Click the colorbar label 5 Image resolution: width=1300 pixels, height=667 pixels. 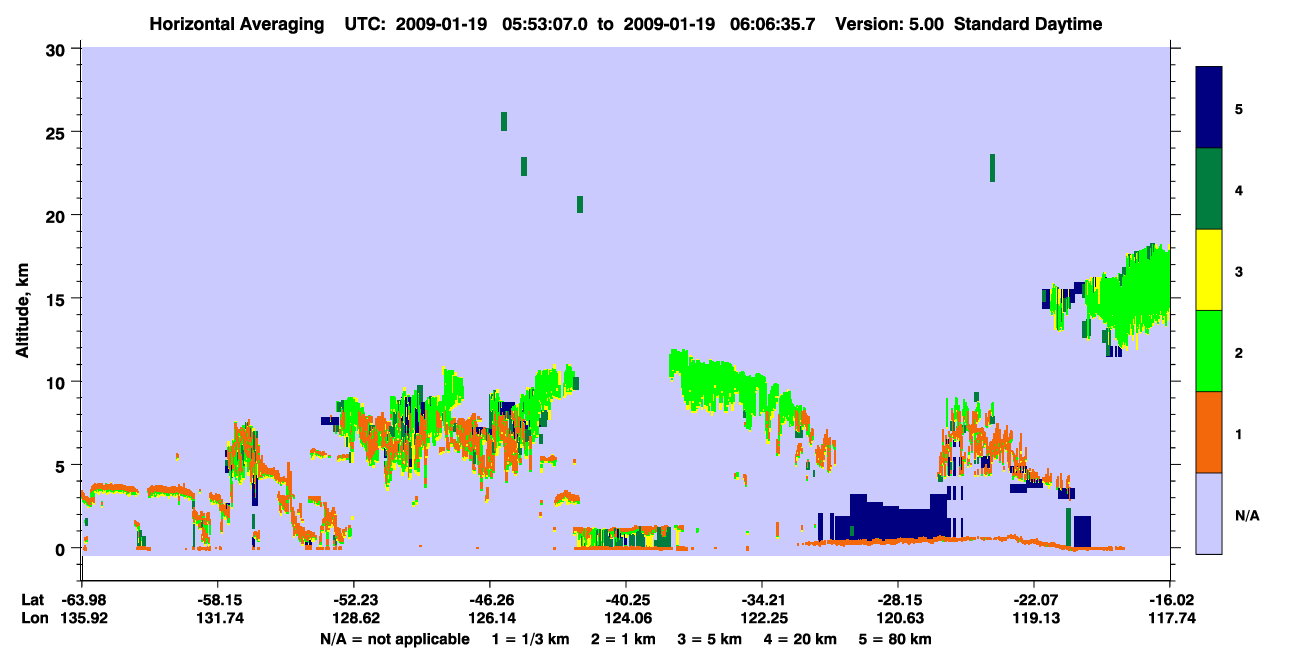tap(1239, 108)
